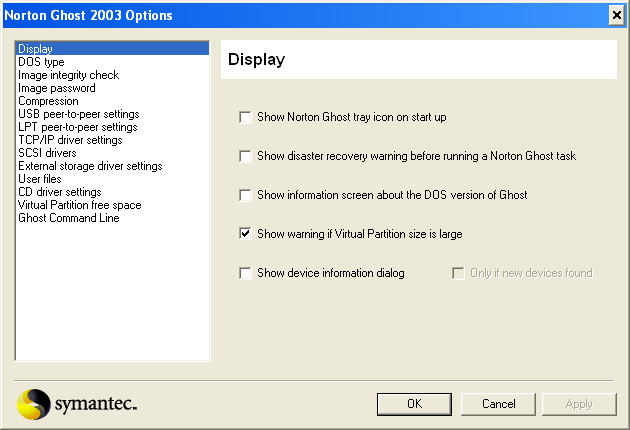
Task: Uncheck Virtual Partition size warning checkbox
Action: (x=245, y=234)
